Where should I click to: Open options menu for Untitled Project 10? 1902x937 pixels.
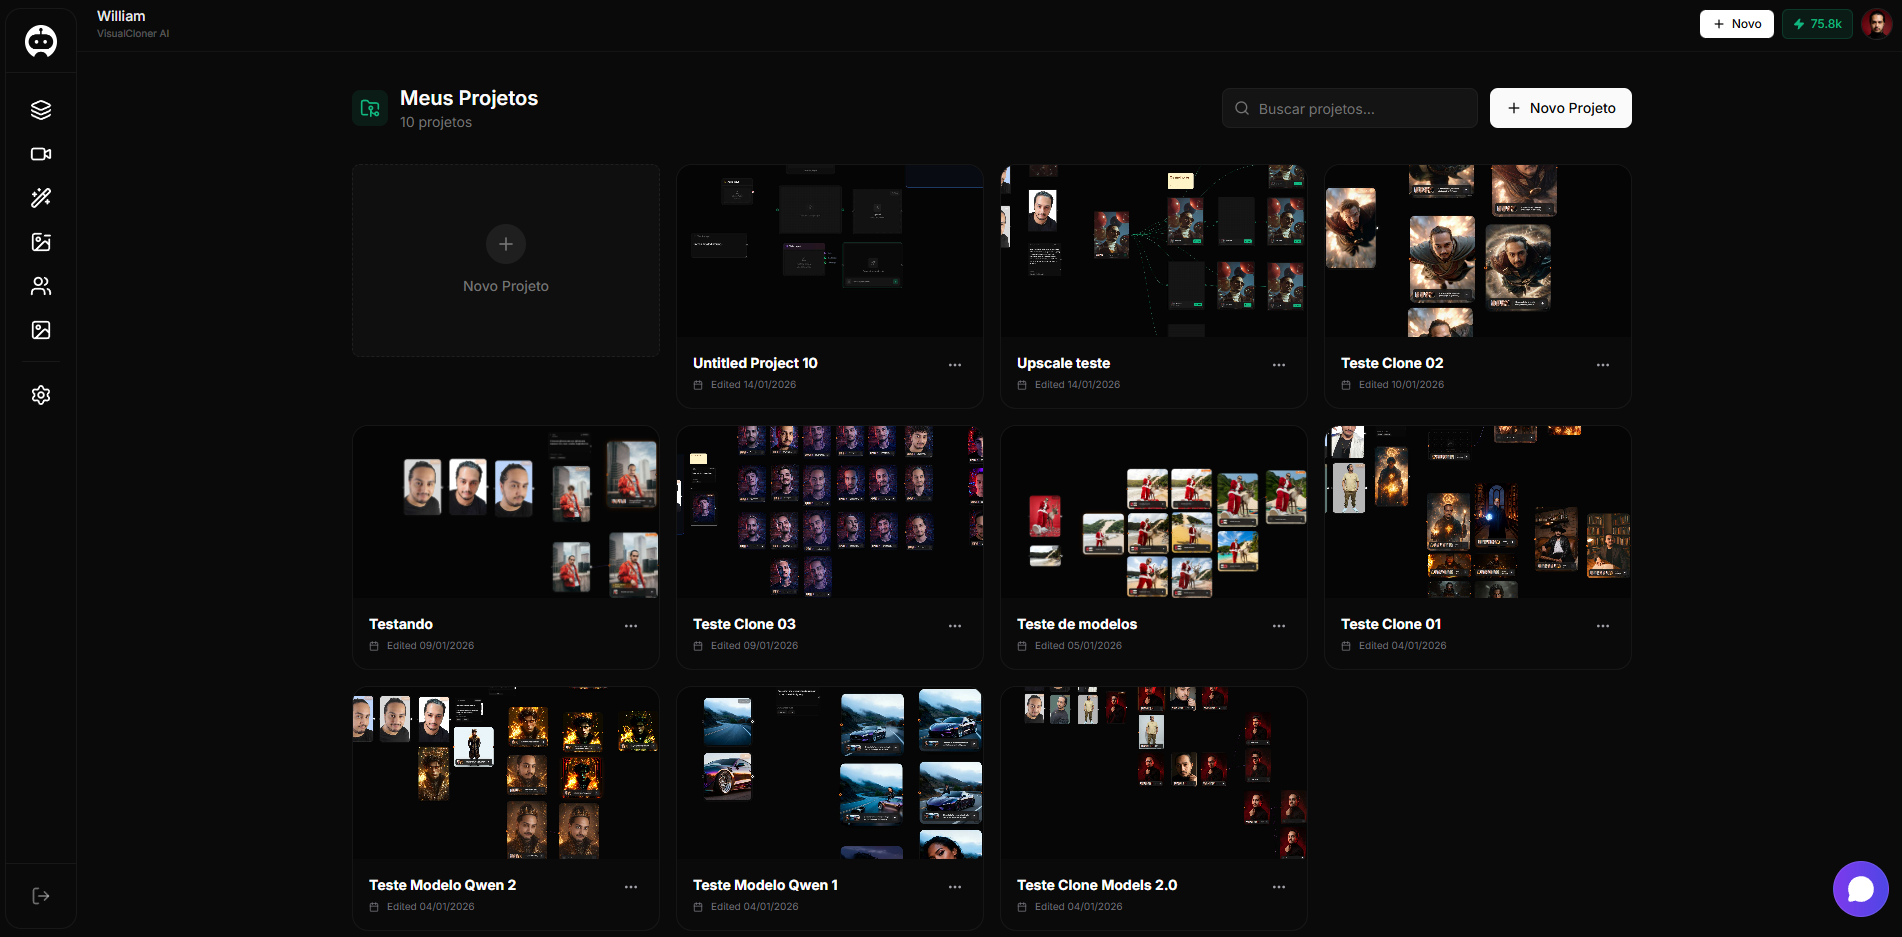(x=955, y=365)
